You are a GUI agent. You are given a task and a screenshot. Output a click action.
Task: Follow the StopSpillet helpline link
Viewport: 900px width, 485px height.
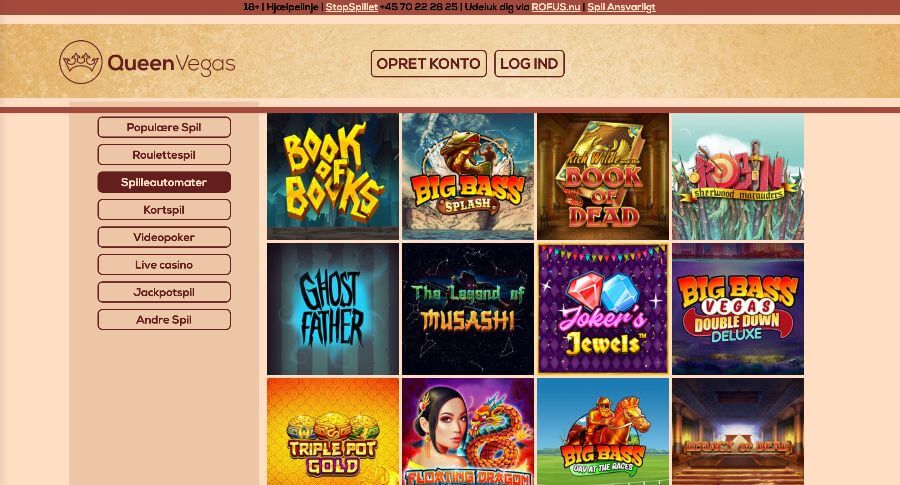pos(352,7)
